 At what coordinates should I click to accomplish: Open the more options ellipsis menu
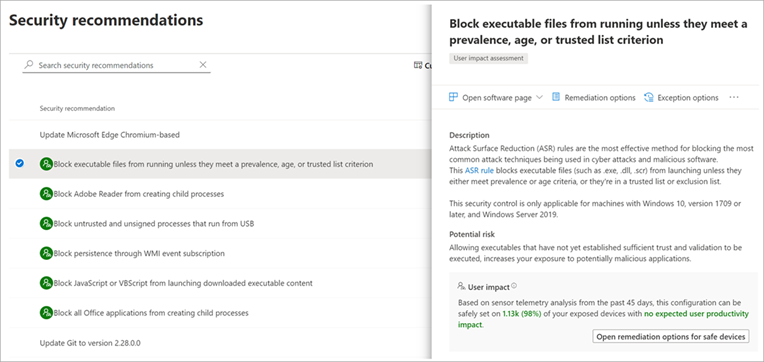[x=734, y=97]
